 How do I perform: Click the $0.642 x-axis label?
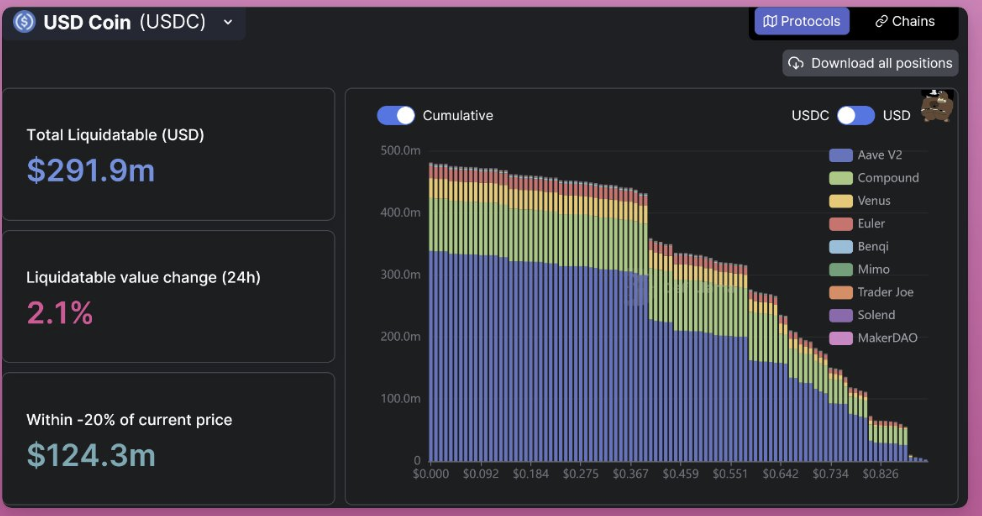tap(780, 474)
